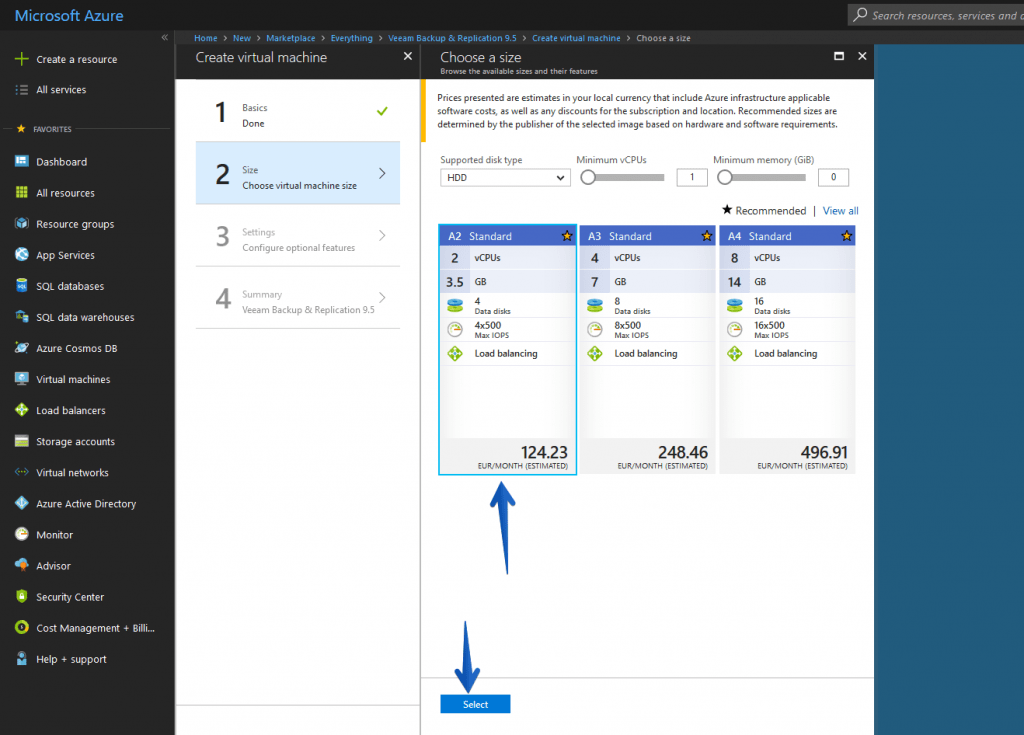Click the favorite star on A2 Standard card

(x=566, y=236)
